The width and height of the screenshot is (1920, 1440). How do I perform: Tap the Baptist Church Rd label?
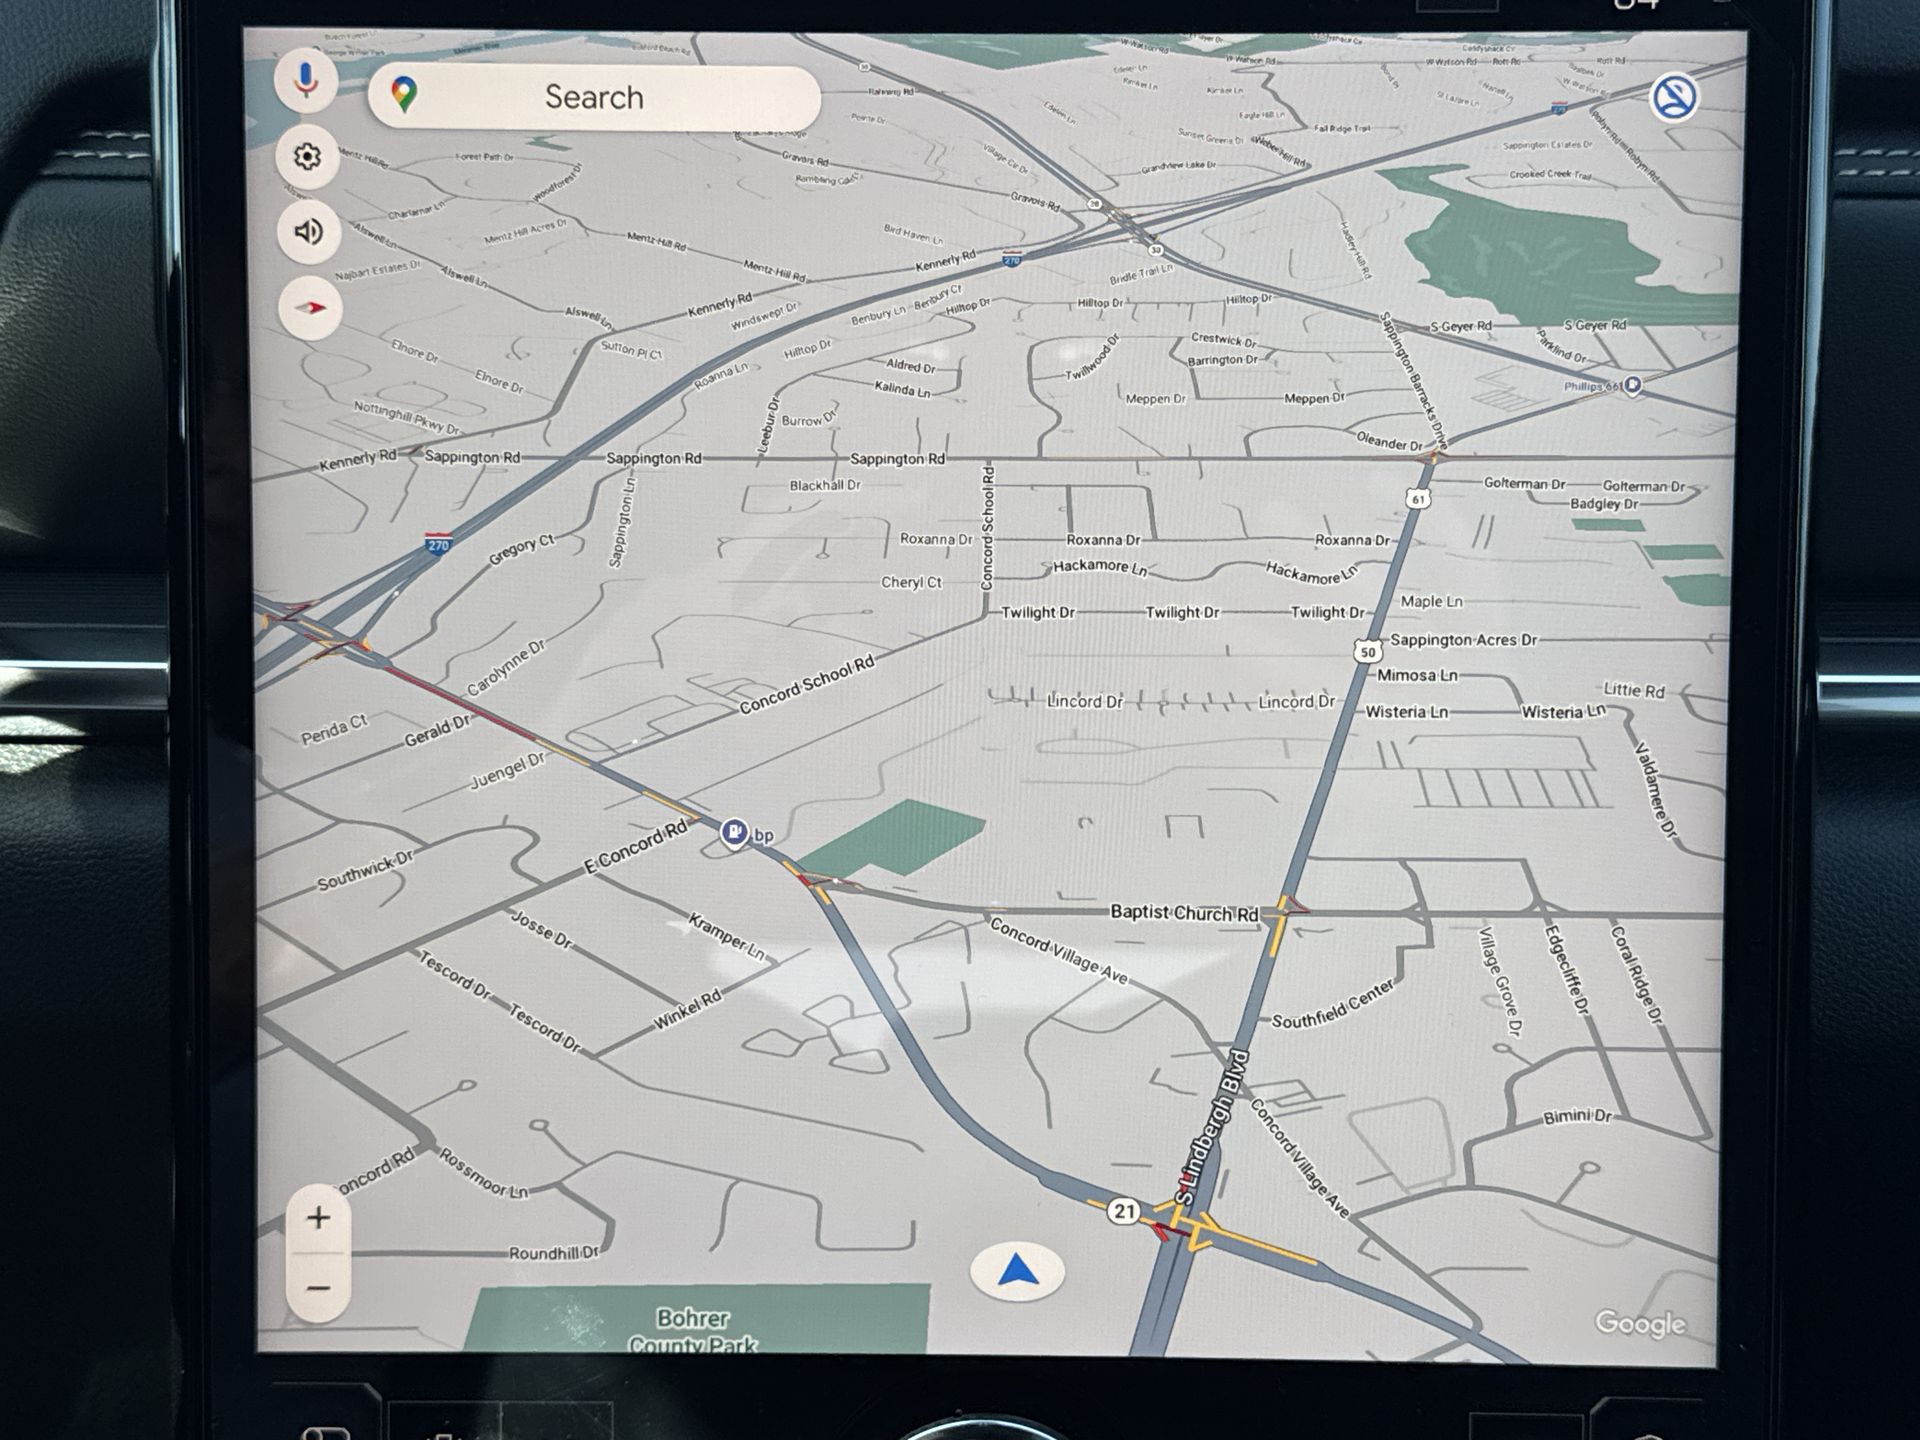(x=1184, y=913)
